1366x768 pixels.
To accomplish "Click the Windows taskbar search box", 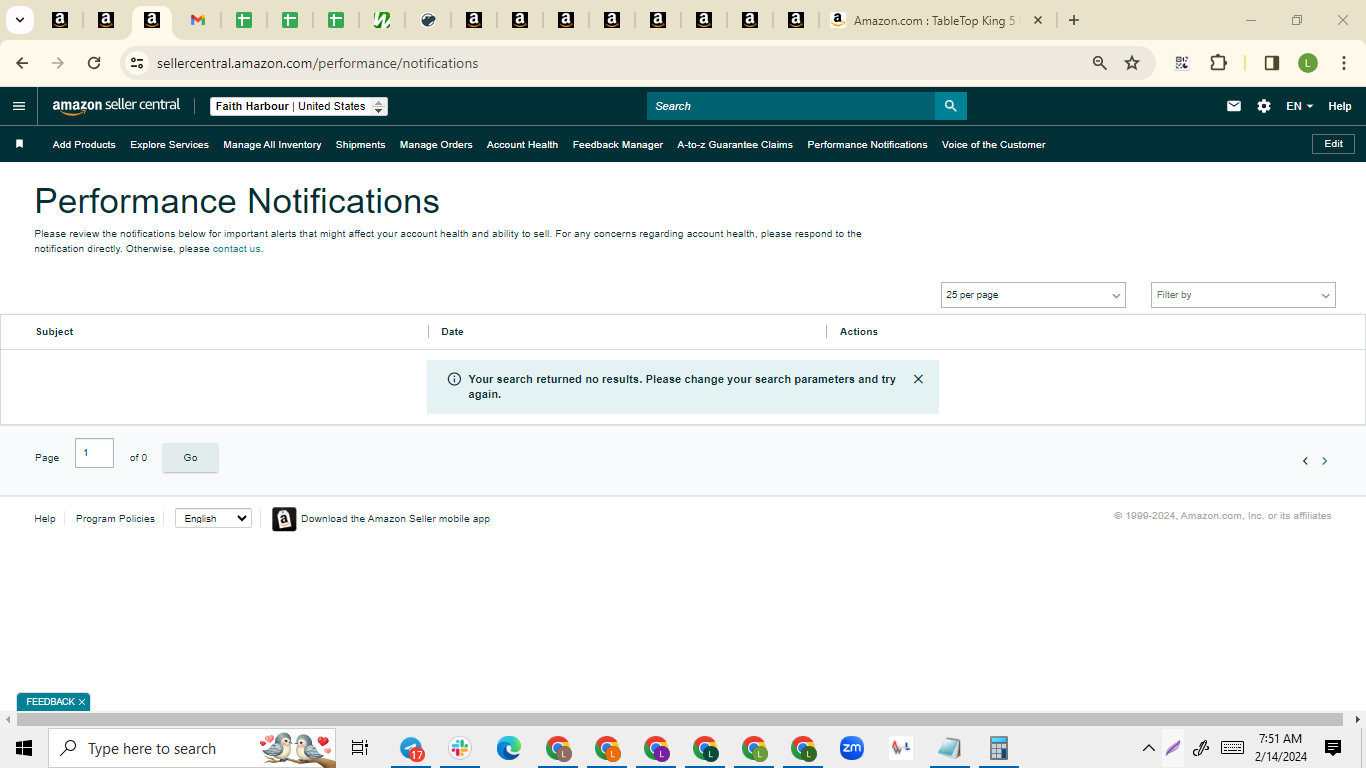I will tap(192, 748).
